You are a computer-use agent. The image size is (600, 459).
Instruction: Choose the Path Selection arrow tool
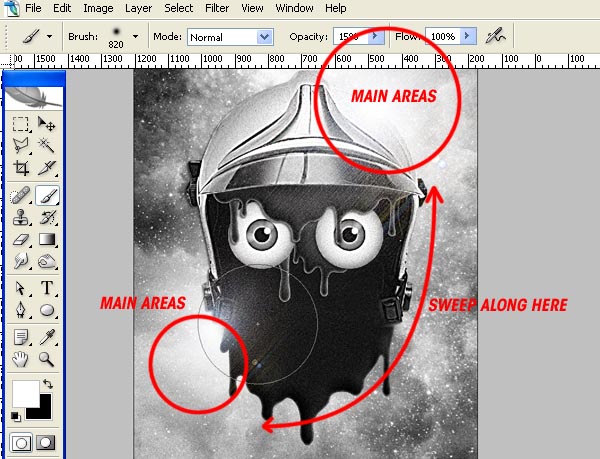20,288
